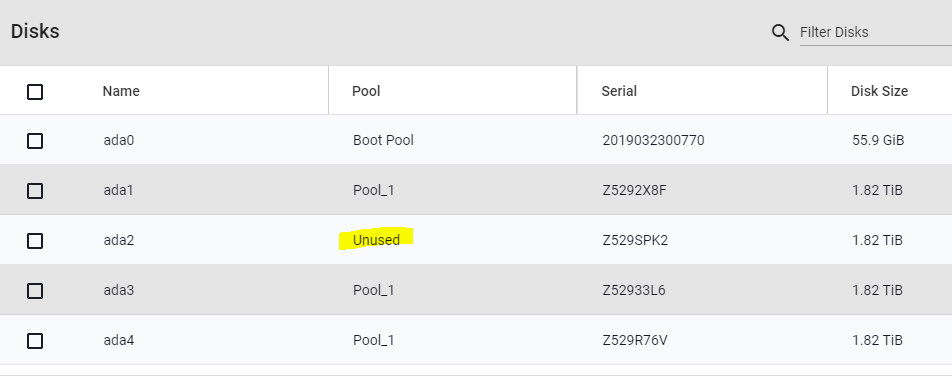Select the ada2 disk name
This screenshot has height=383, width=952.
click(118, 240)
